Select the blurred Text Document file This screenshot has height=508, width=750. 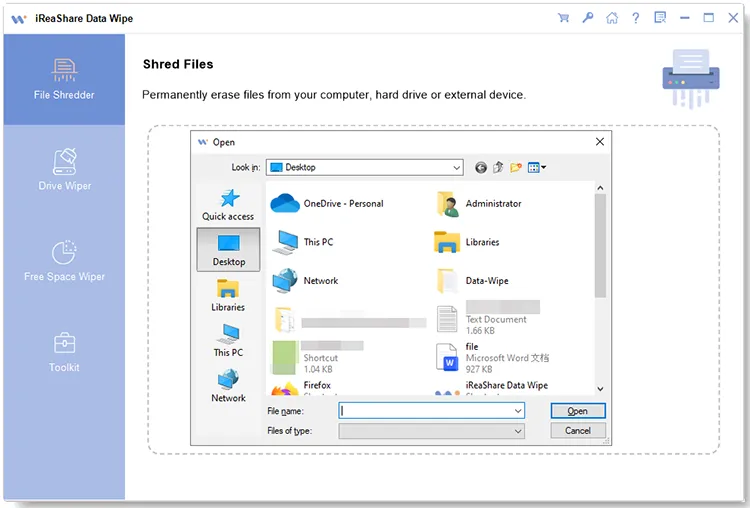tap(489, 319)
